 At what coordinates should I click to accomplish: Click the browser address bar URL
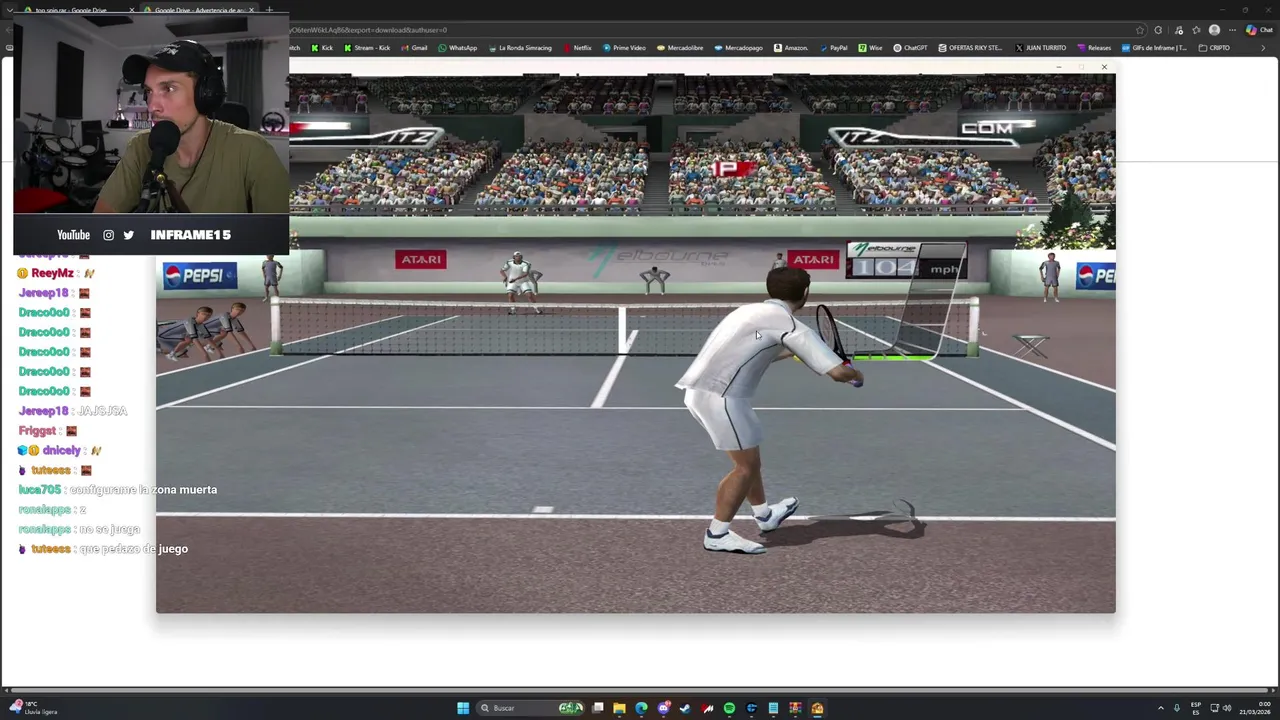368,30
